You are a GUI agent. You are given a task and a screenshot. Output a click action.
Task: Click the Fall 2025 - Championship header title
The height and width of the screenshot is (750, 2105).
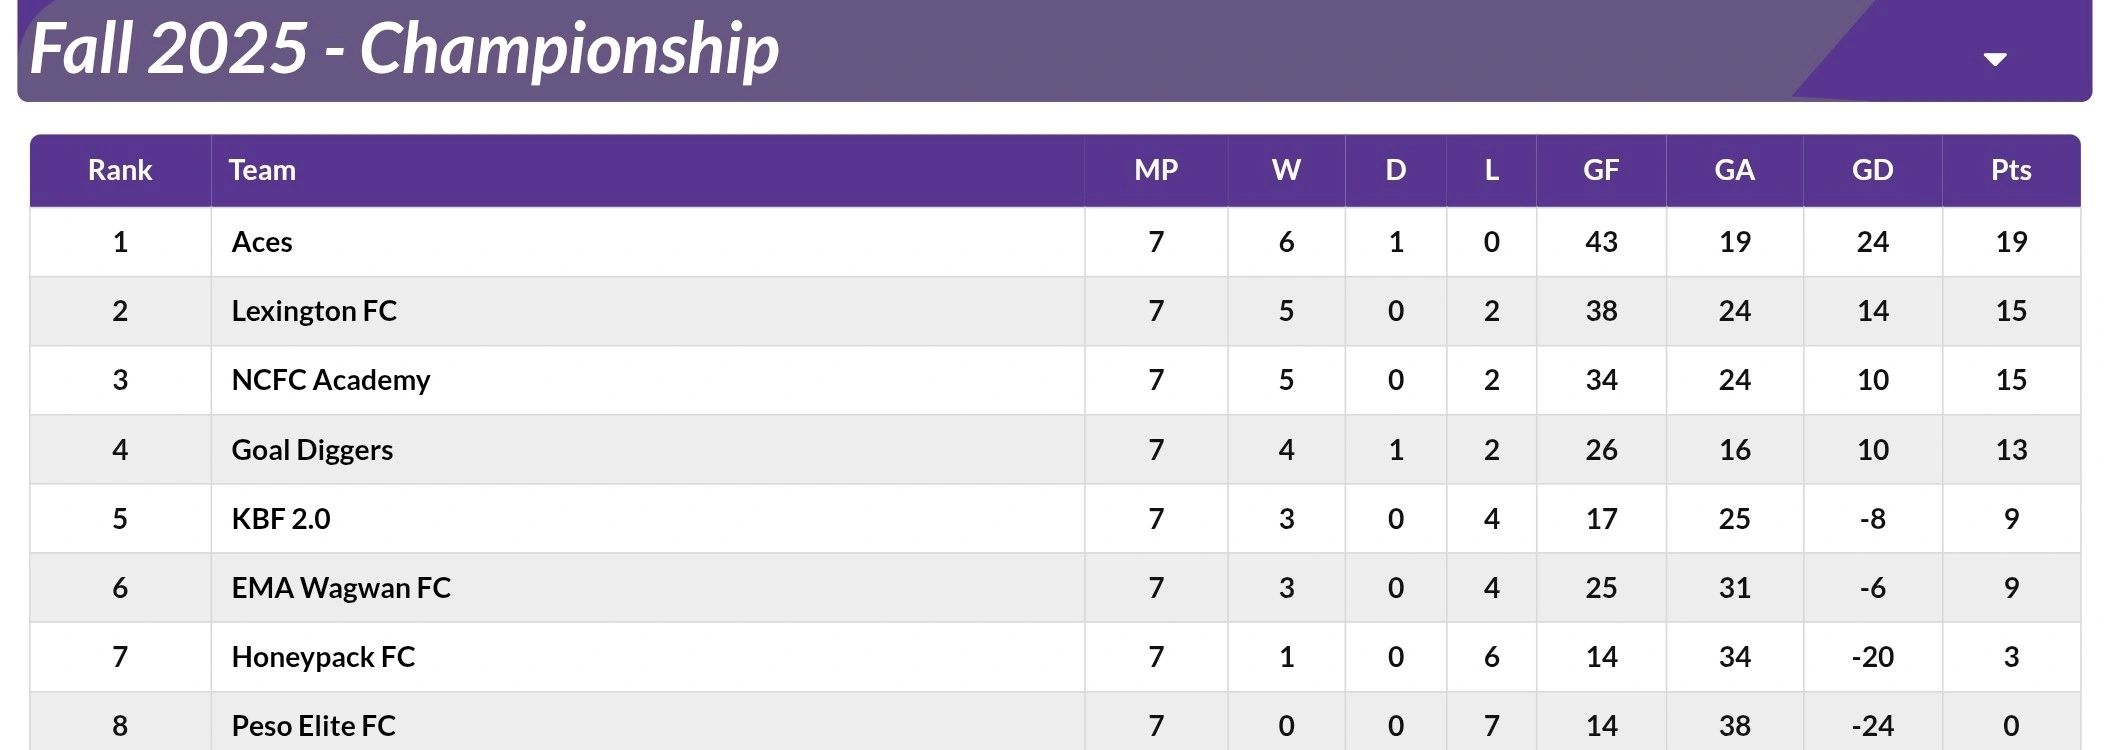pos(405,48)
